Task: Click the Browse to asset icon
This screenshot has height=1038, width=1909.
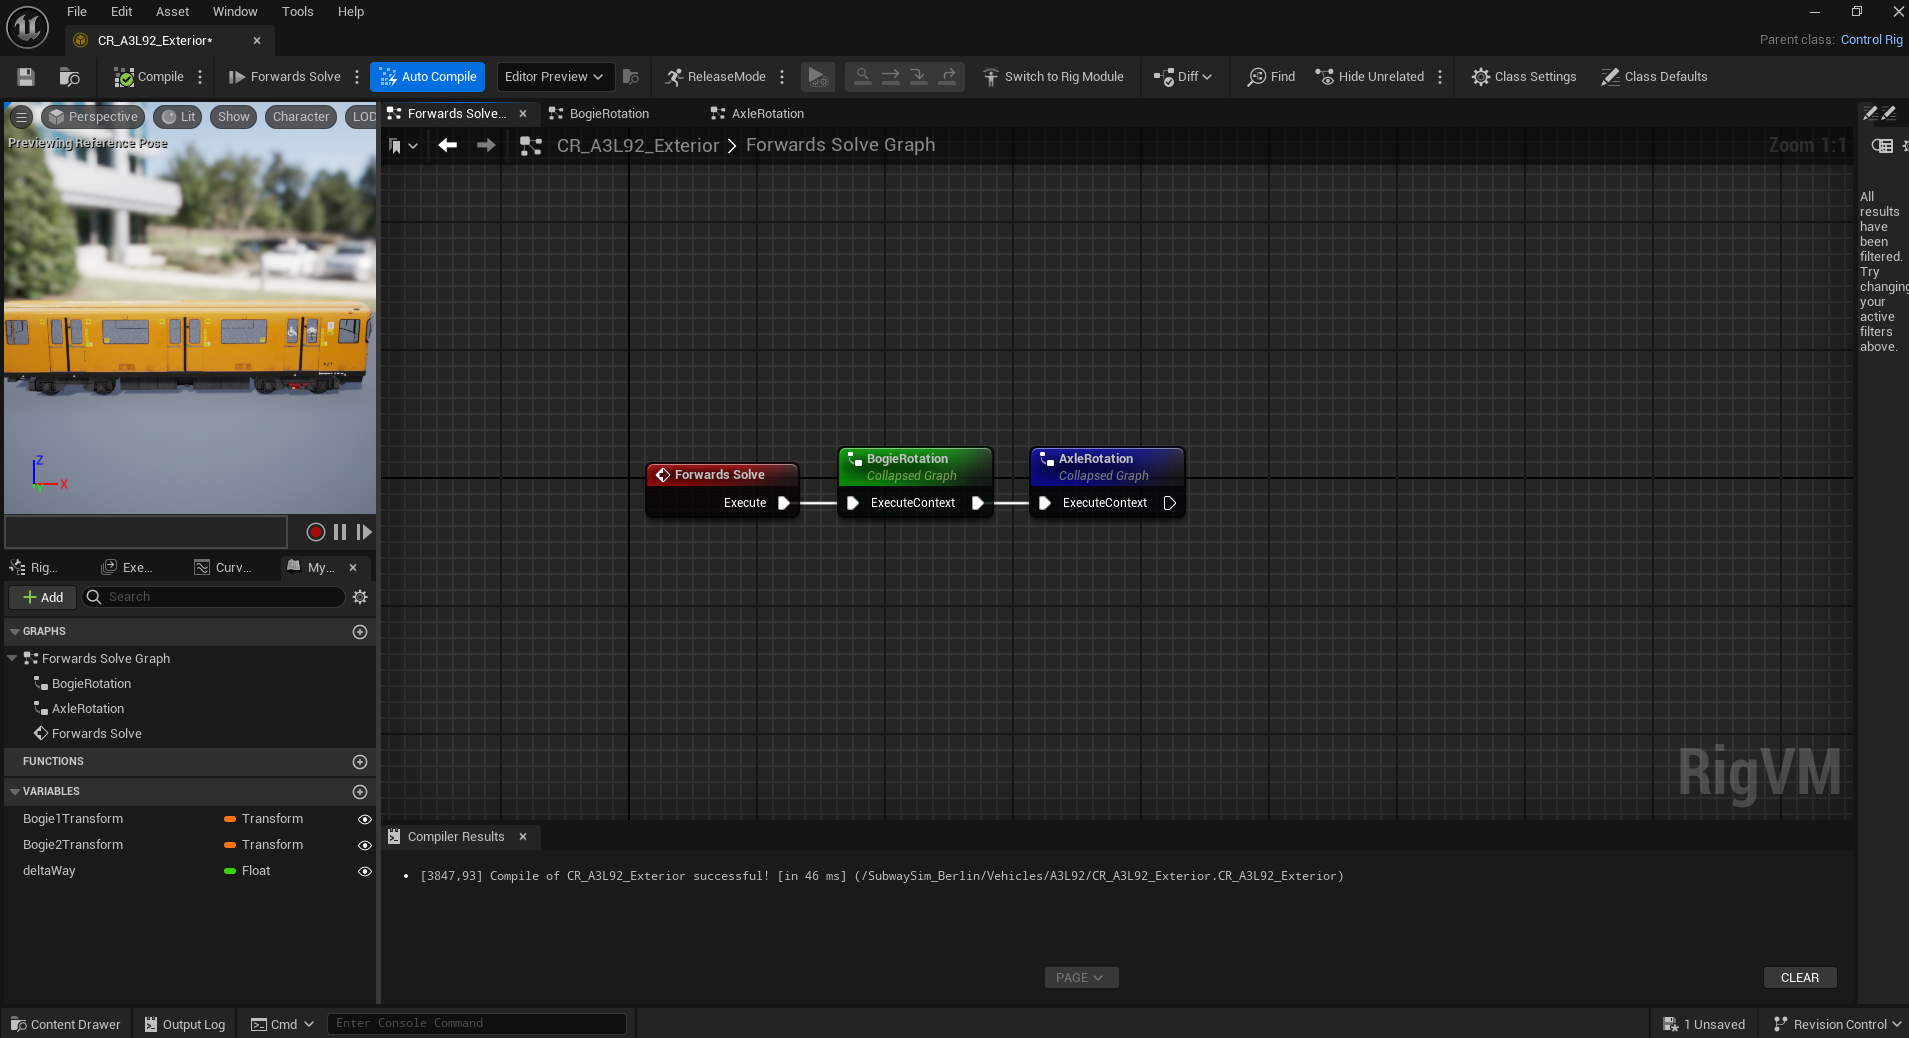Action: pyautogui.click(x=69, y=77)
